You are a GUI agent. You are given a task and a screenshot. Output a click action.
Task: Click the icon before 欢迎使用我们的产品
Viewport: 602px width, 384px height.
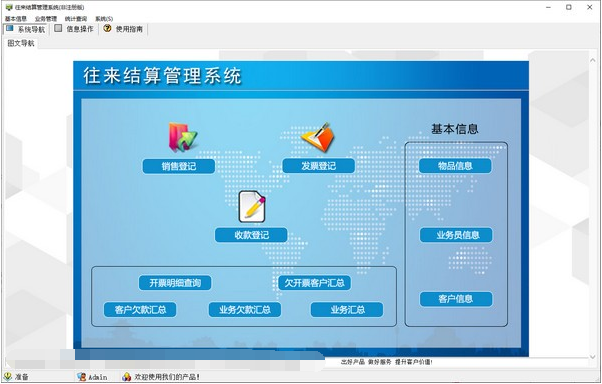(x=126, y=377)
